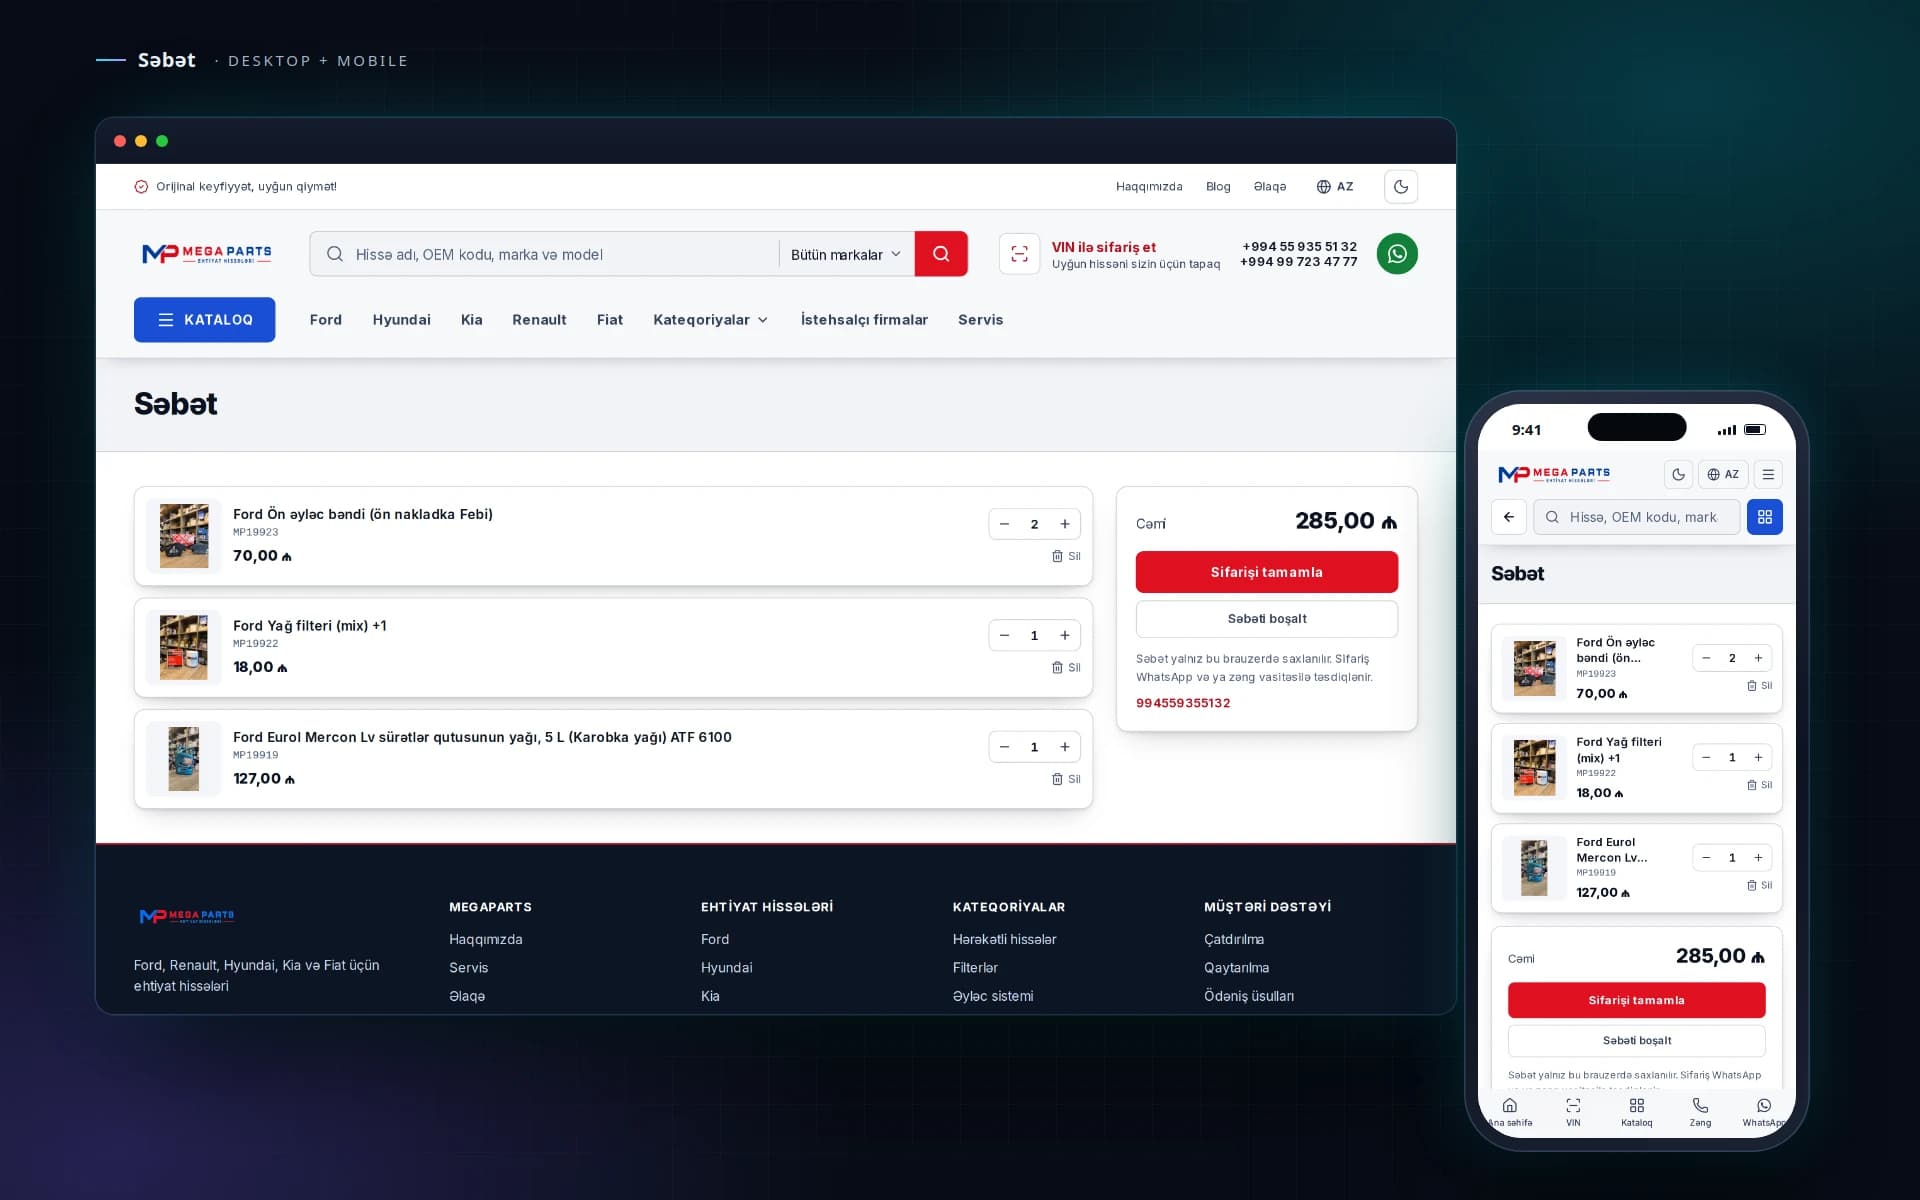This screenshot has height=1200, width=1920.
Task: Open Haqqımızda link in desktop top bar
Action: [1149, 187]
